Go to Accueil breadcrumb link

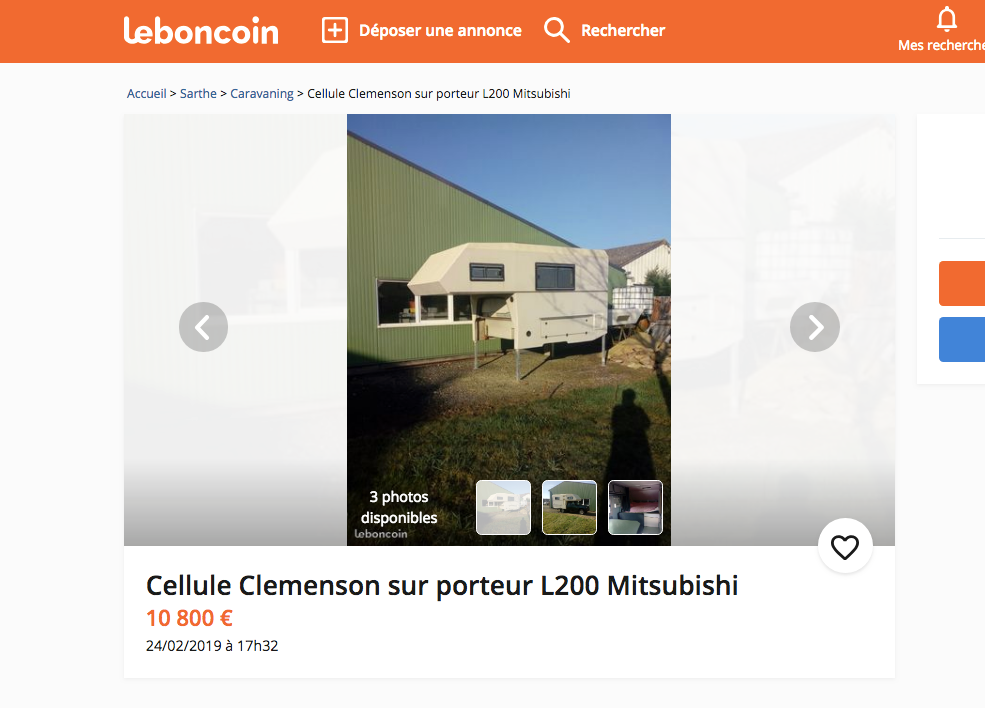[146, 94]
